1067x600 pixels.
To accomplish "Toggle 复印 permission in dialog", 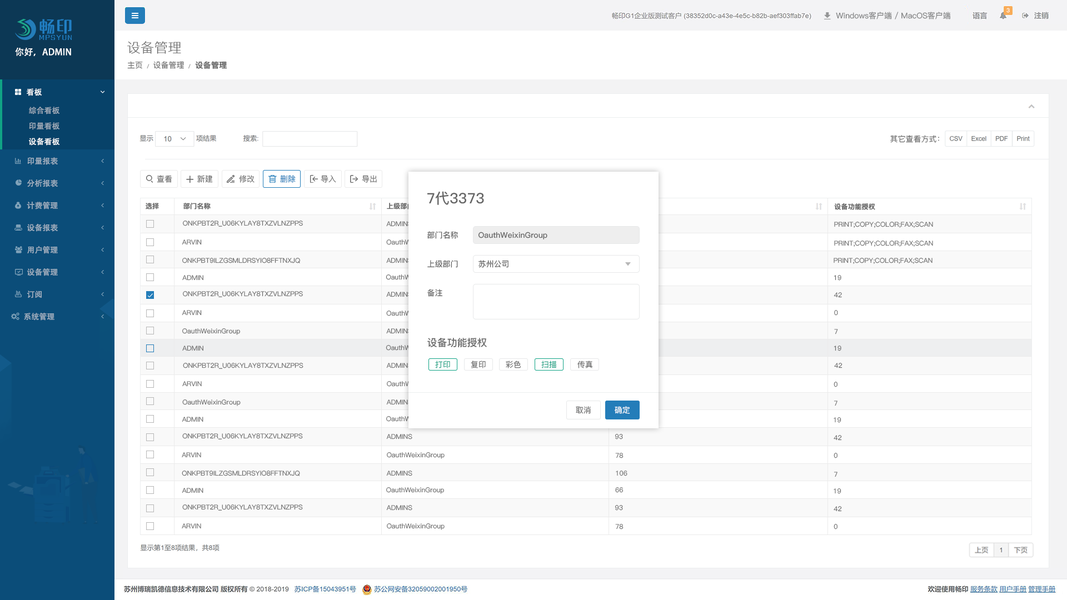I will [x=478, y=365].
